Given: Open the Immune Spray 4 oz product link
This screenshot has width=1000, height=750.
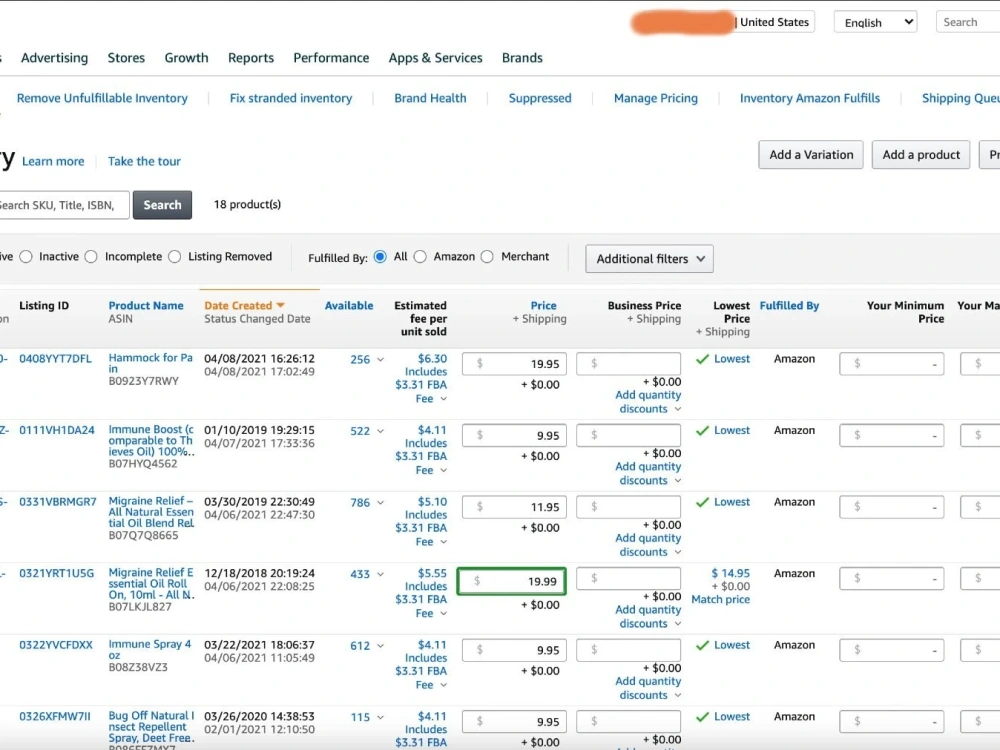Looking at the screenshot, I should click(x=150, y=649).
